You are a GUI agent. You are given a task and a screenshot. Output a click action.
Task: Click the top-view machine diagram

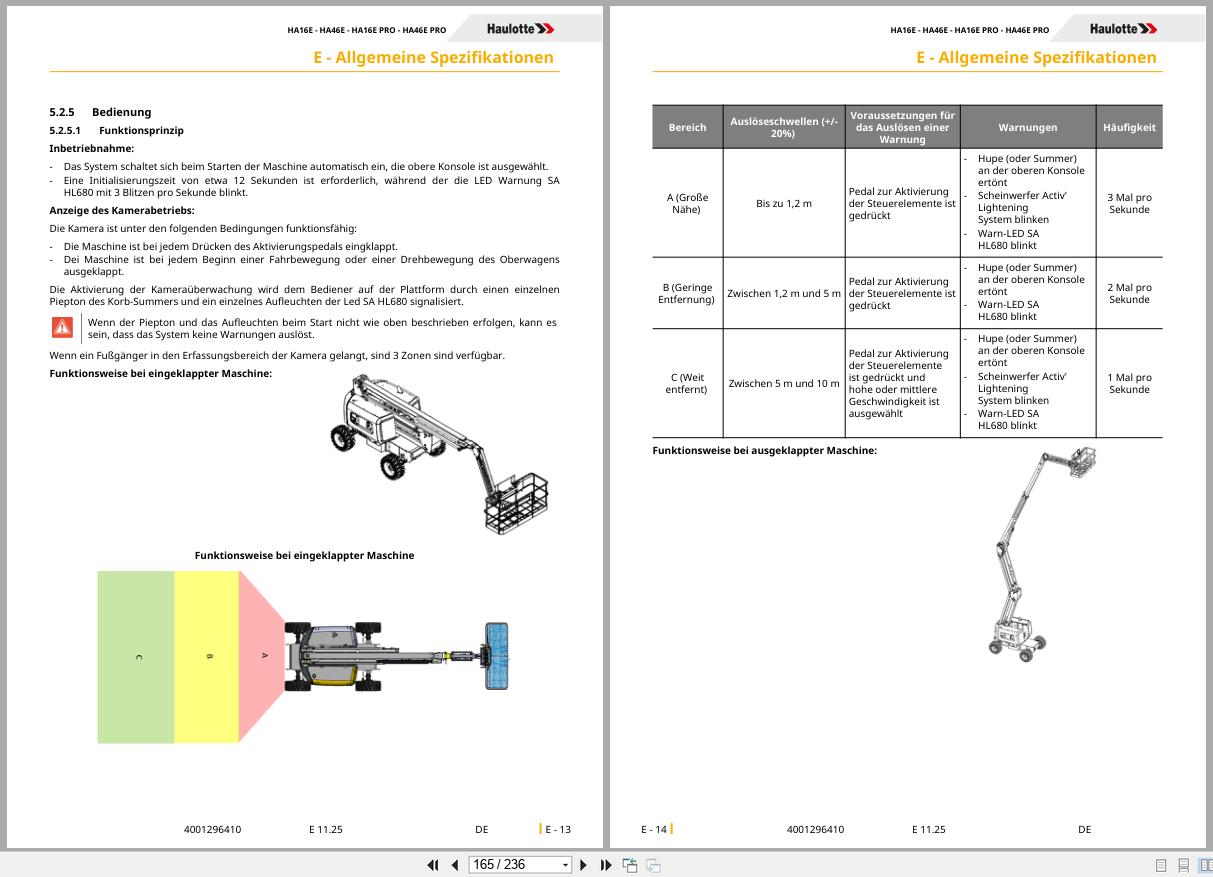pos(397,656)
